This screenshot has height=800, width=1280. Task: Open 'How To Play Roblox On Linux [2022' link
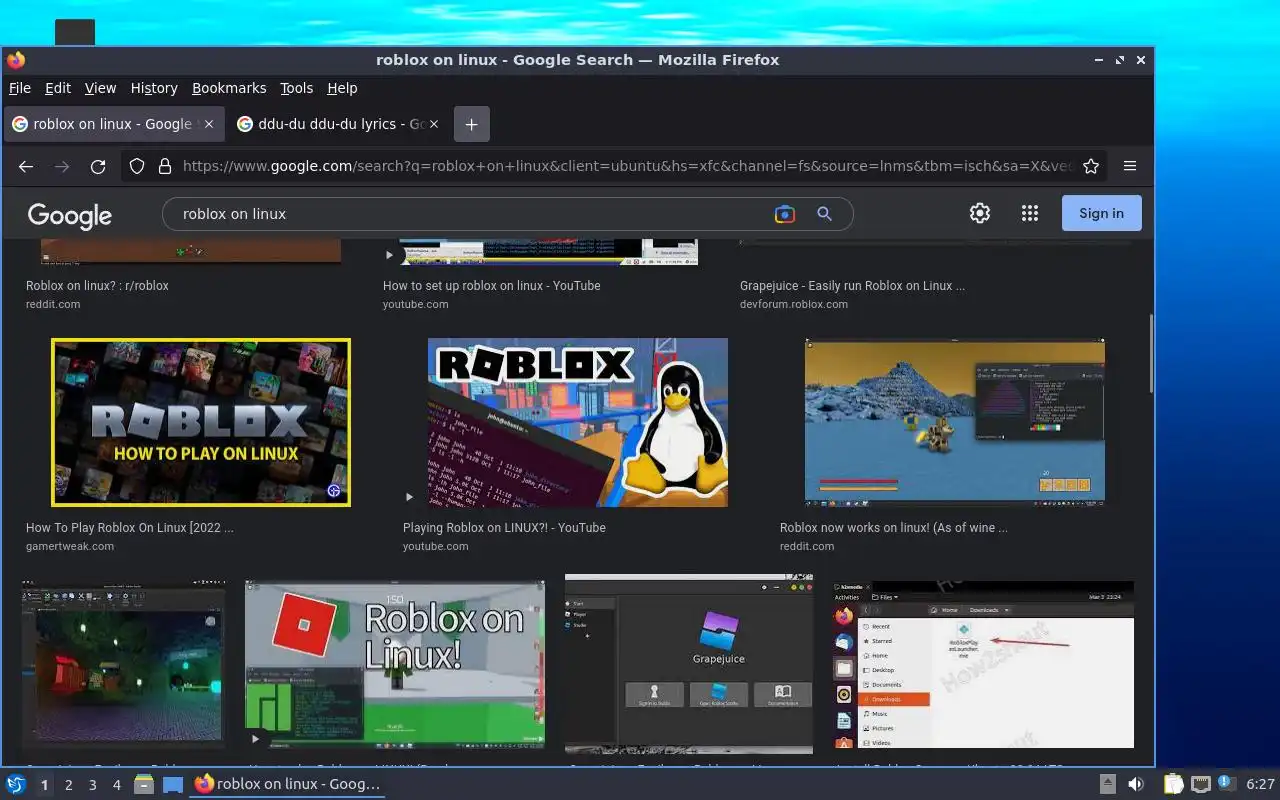click(x=130, y=527)
